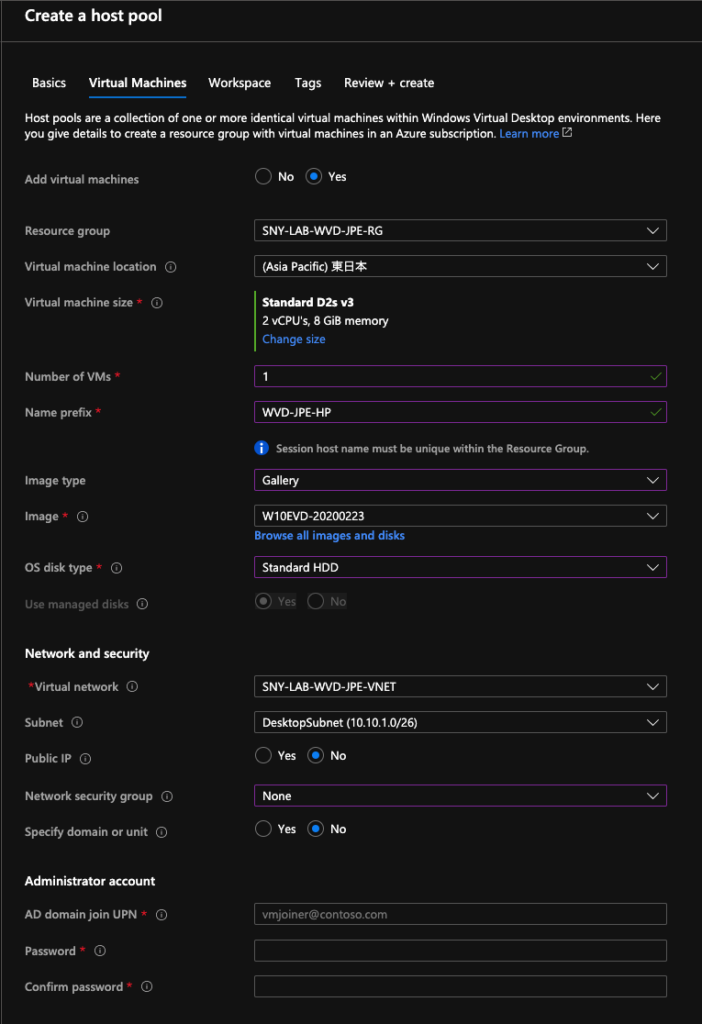The height and width of the screenshot is (1024, 702).
Task: Click info icon next to Virtual machine location
Action: tap(170, 267)
